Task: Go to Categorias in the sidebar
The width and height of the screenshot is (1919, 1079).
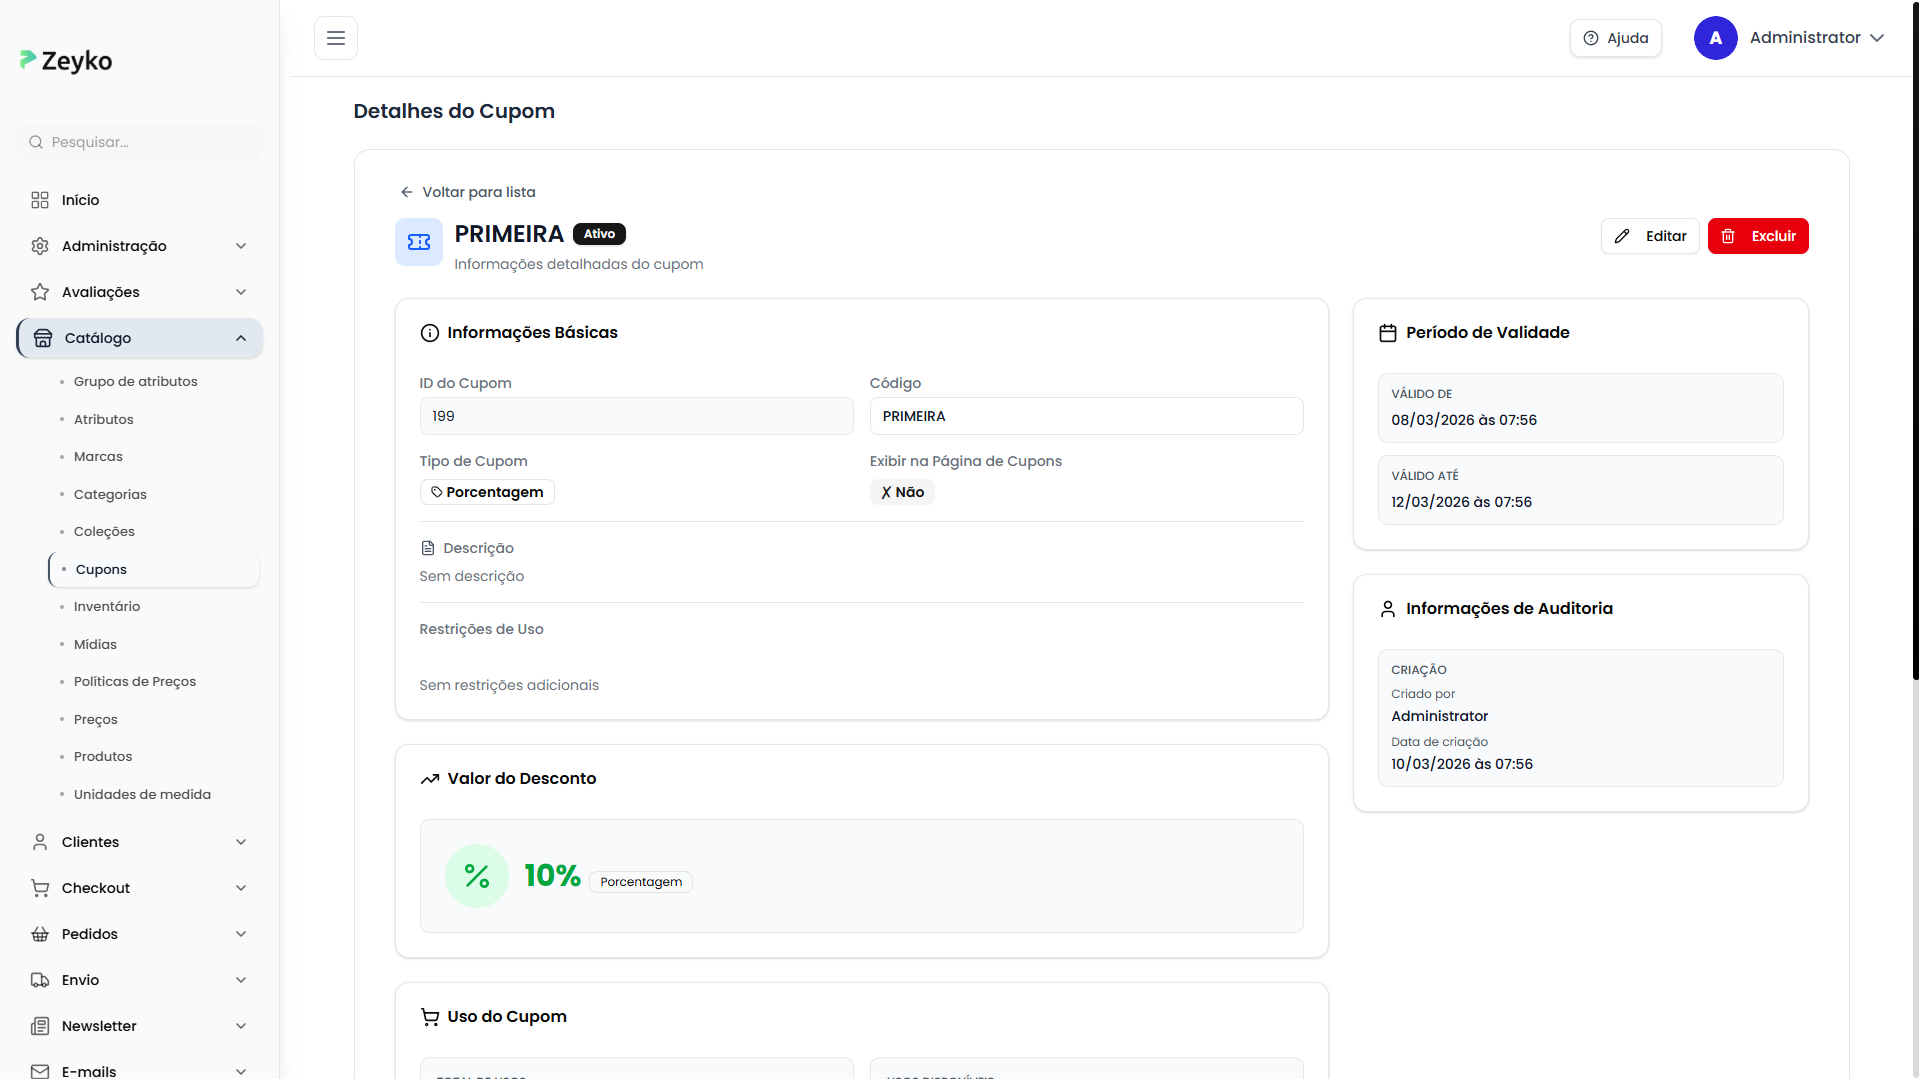Action: [x=110, y=494]
